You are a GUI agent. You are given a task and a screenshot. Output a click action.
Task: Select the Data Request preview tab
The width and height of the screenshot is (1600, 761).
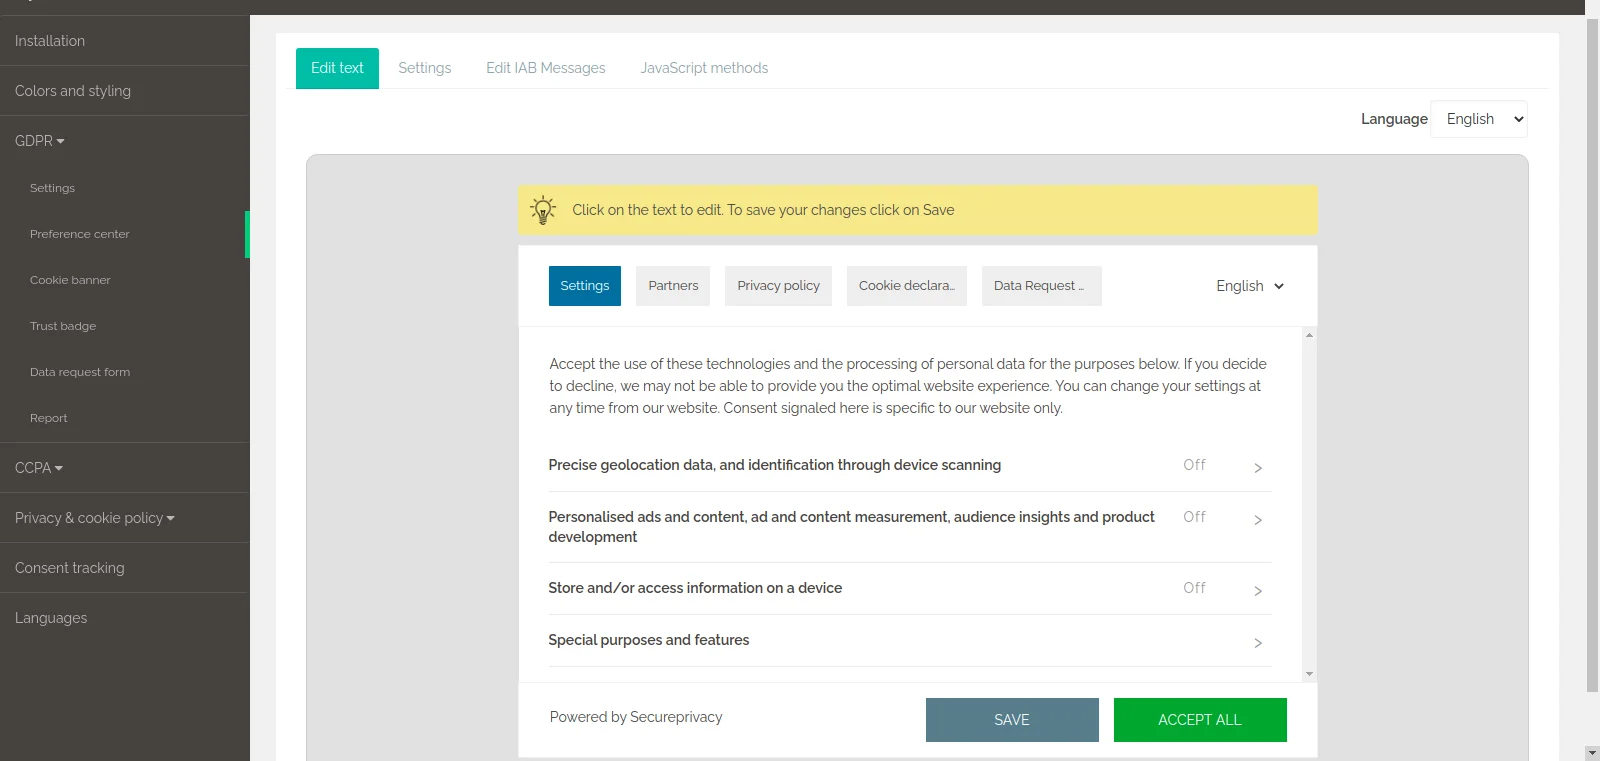pyautogui.click(x=1042, y=286)
